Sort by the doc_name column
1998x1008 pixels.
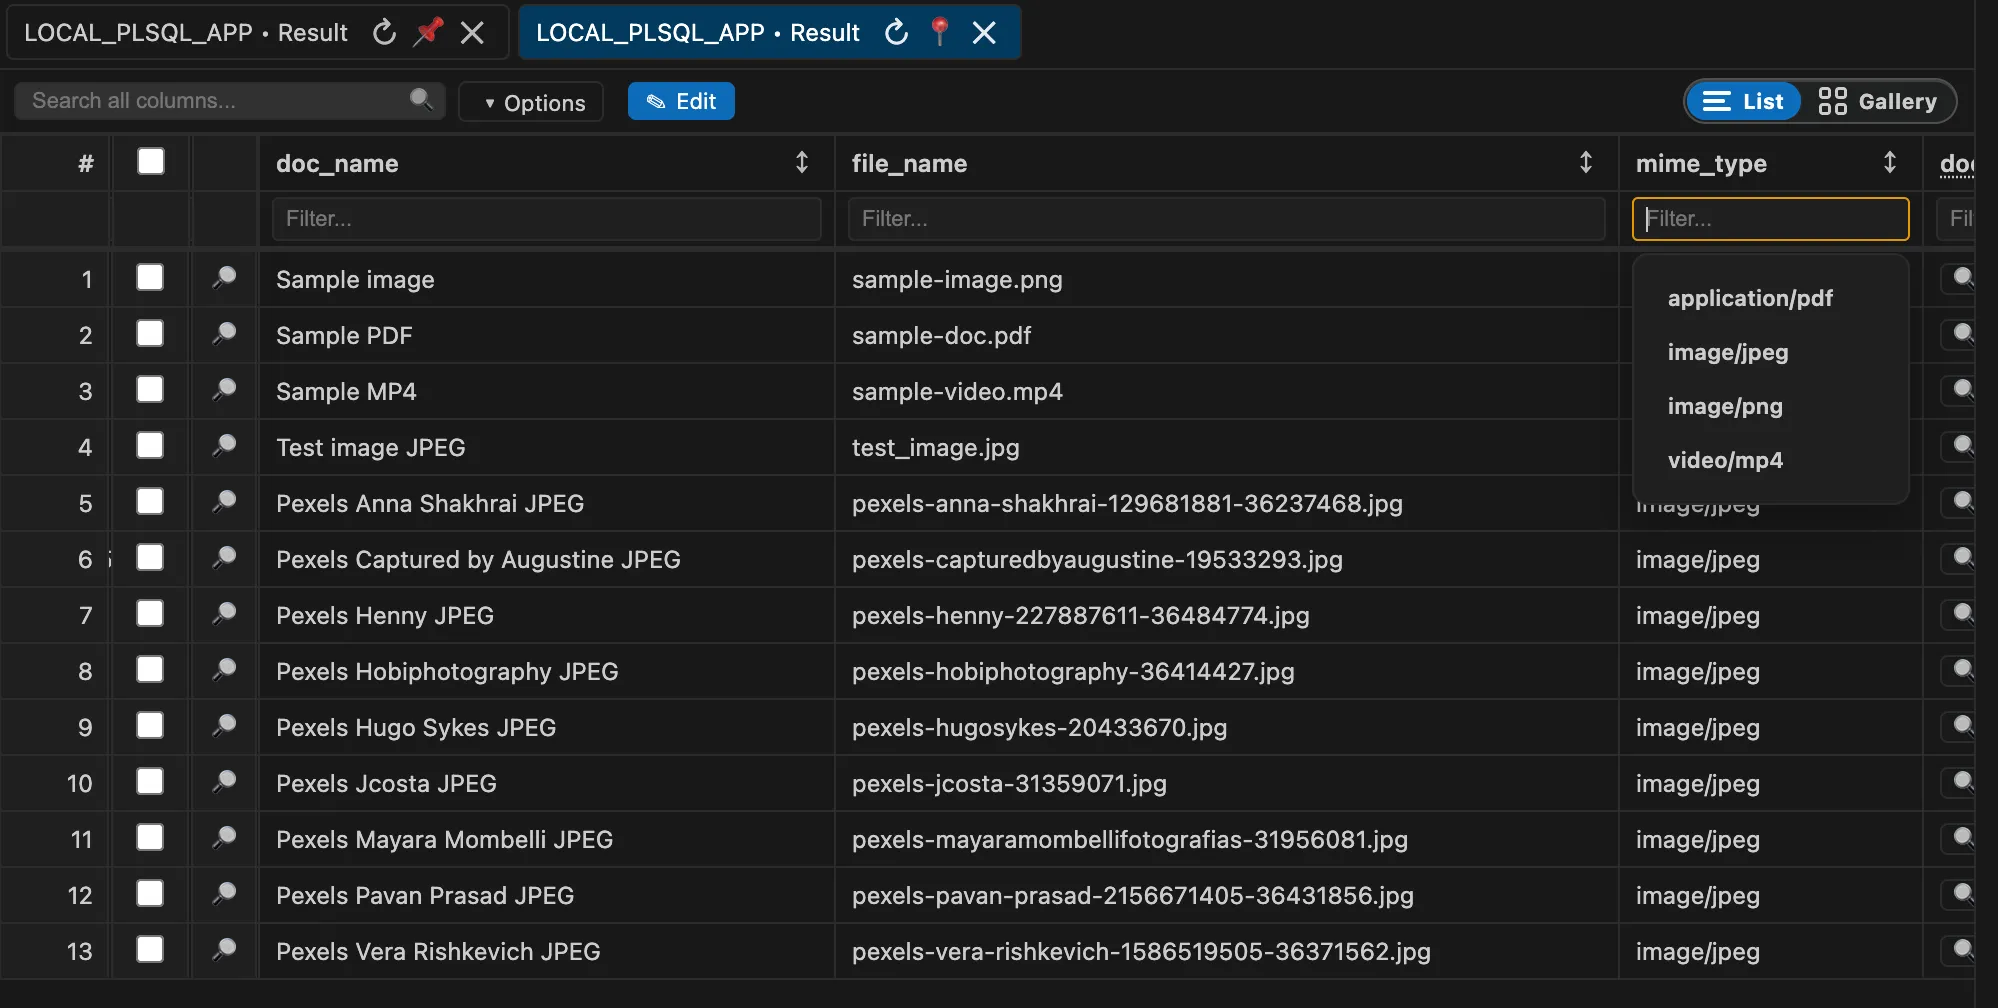[802, 162]
